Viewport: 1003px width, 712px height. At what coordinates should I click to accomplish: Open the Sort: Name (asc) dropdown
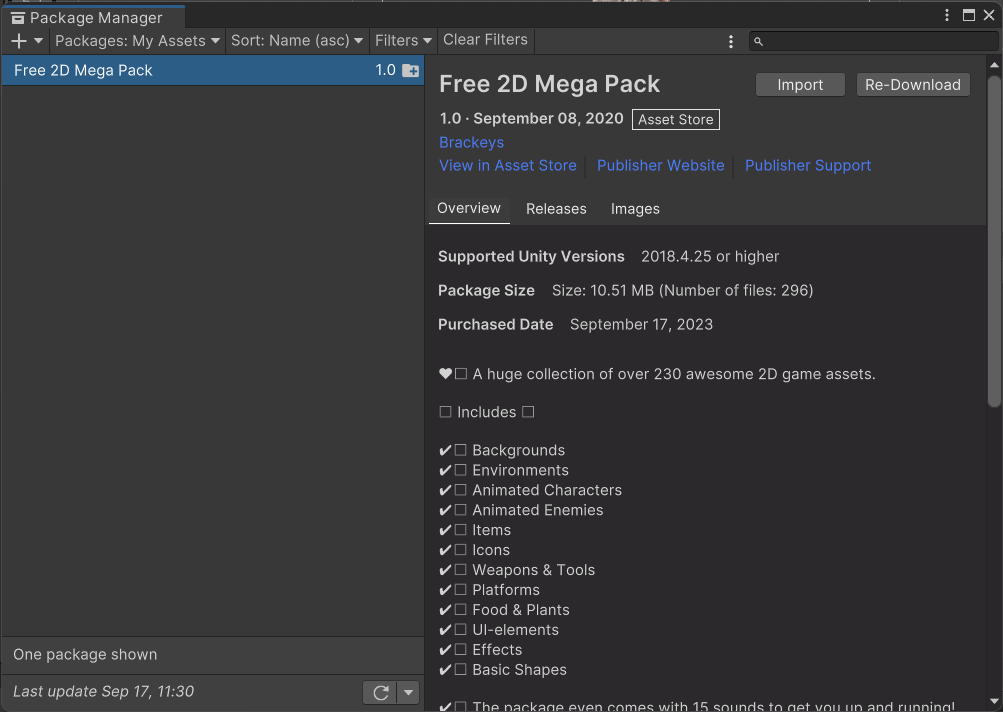coord(297,41)
